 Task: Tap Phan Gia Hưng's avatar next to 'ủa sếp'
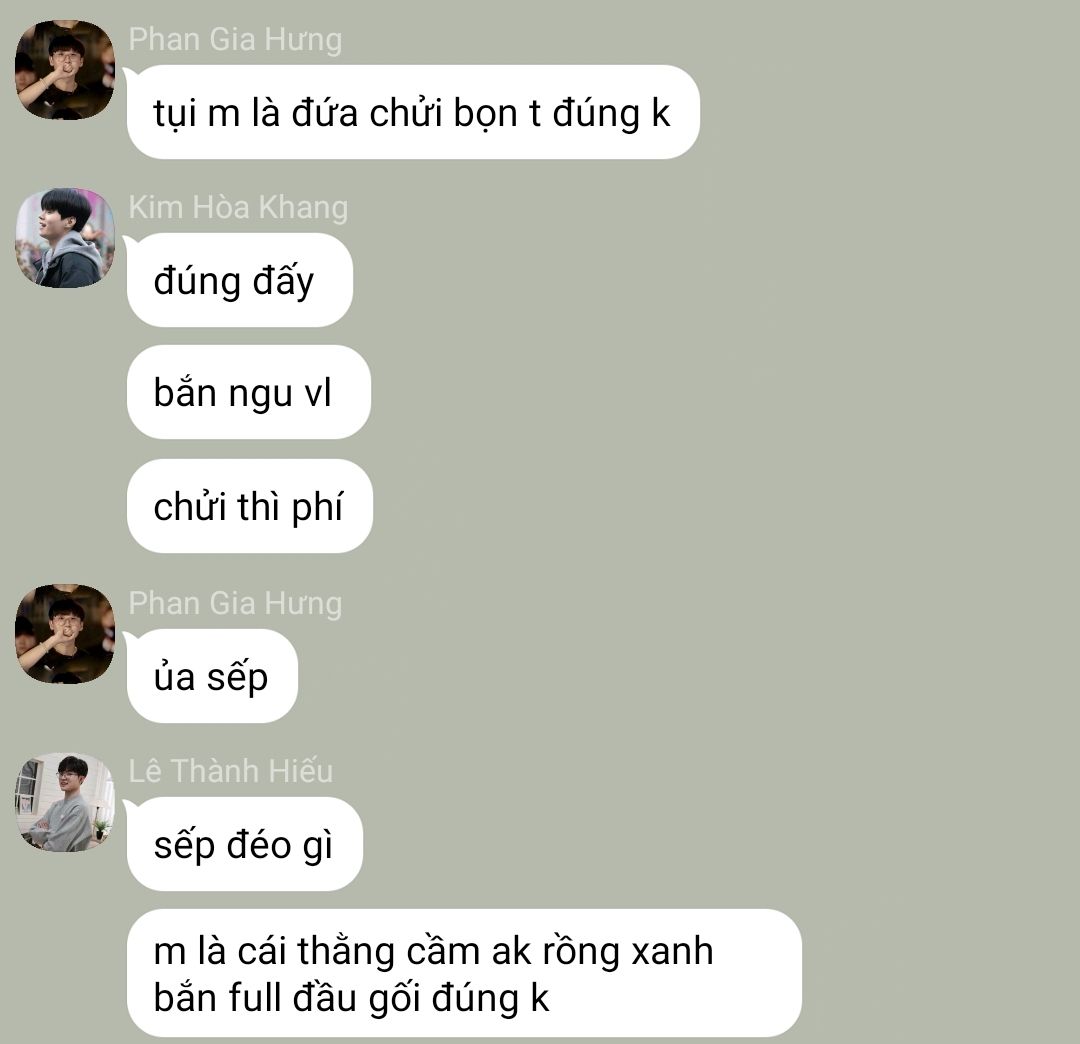coord(65,634)
